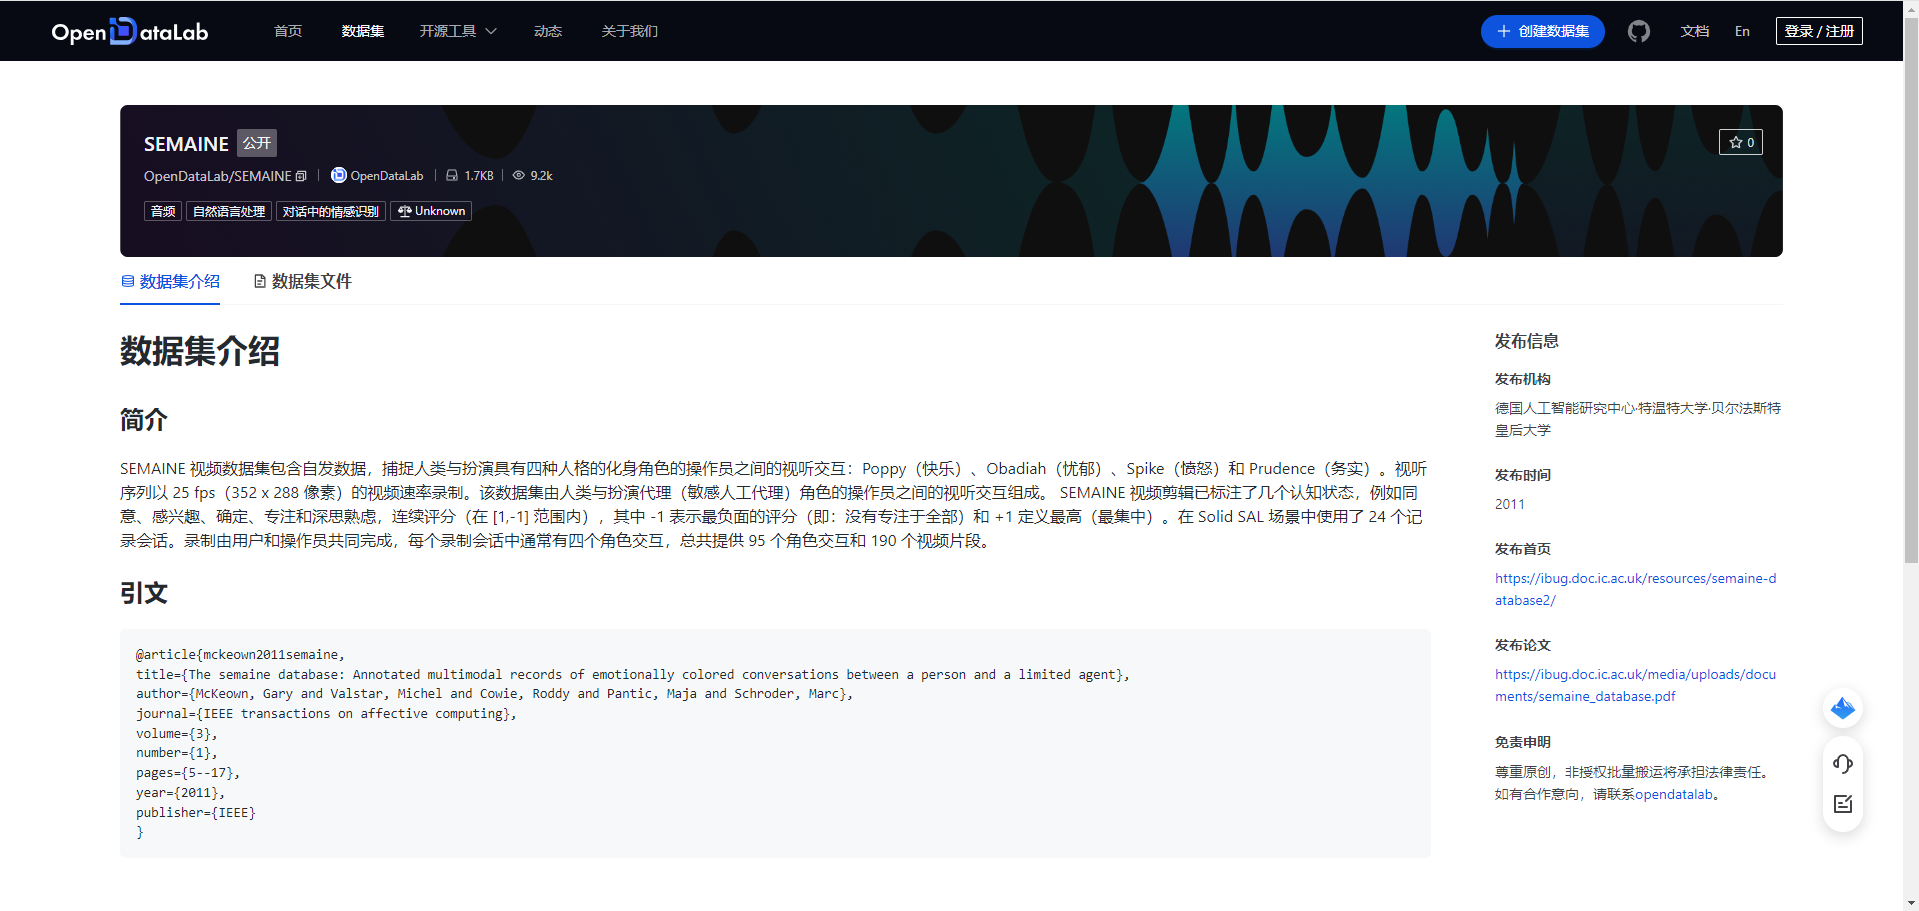Click the 简介 heading
This screenshot has height=911, width=1919.
(x=144, y=420)
